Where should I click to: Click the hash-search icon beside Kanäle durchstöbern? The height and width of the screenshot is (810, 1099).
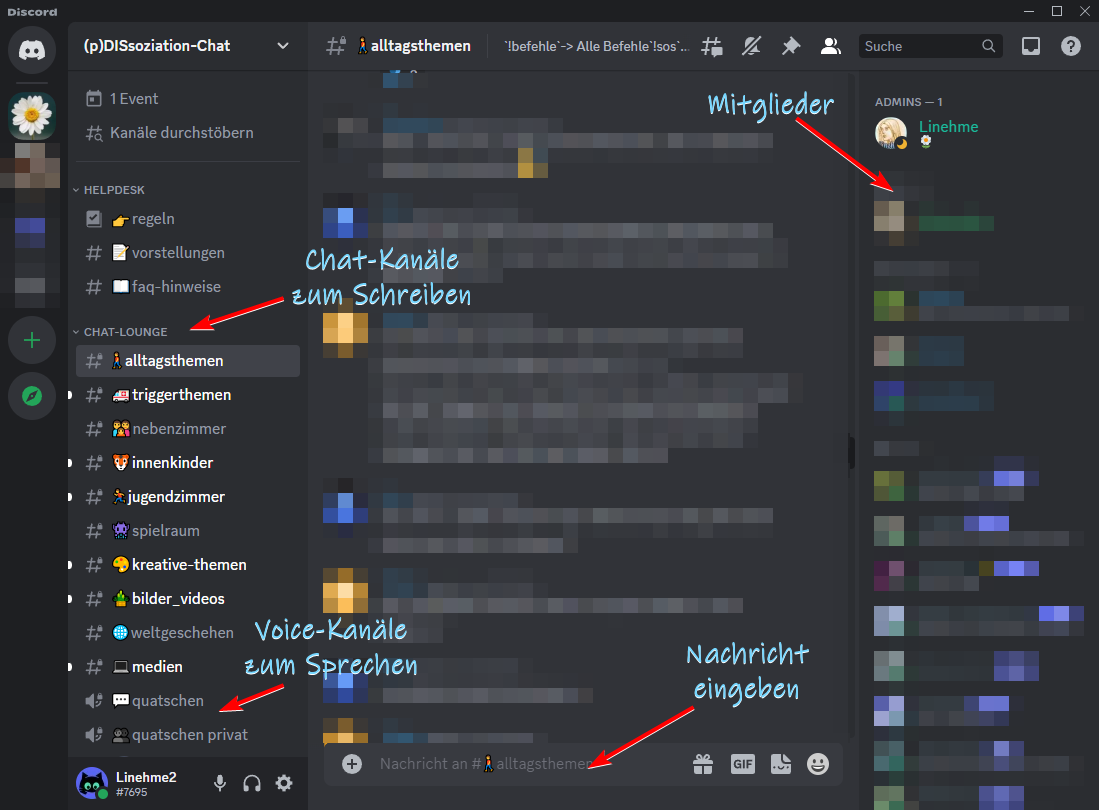[x=94, y=133]
